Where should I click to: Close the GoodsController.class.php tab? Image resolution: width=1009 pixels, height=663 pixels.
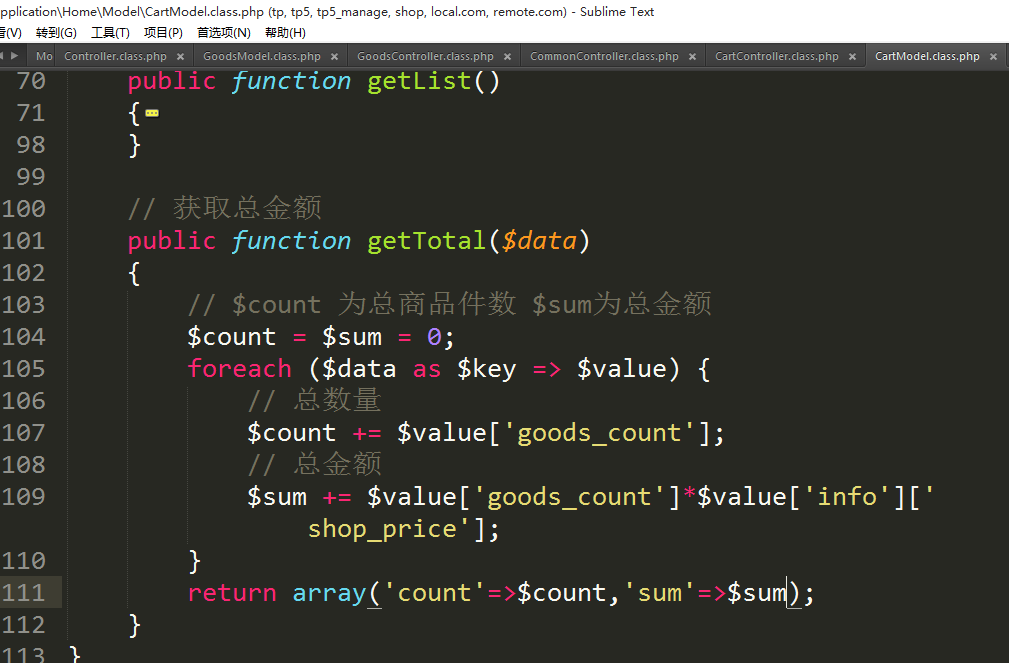click(x=508, y=57)
